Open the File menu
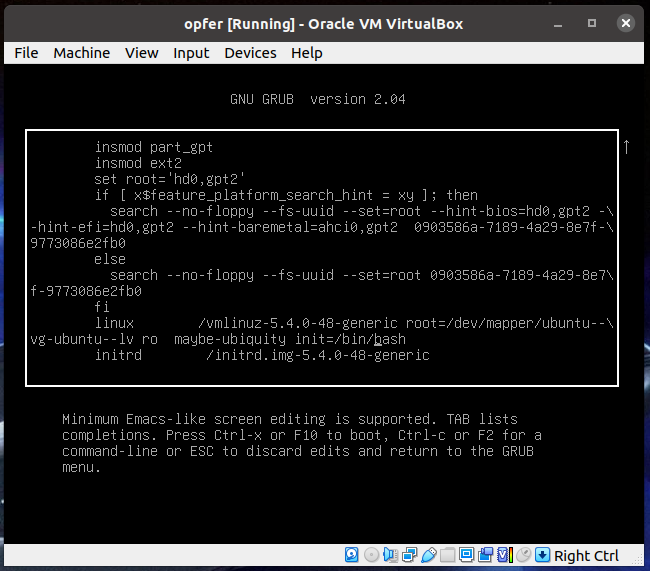This screenshot has height=571, width=650. [26, 53]
